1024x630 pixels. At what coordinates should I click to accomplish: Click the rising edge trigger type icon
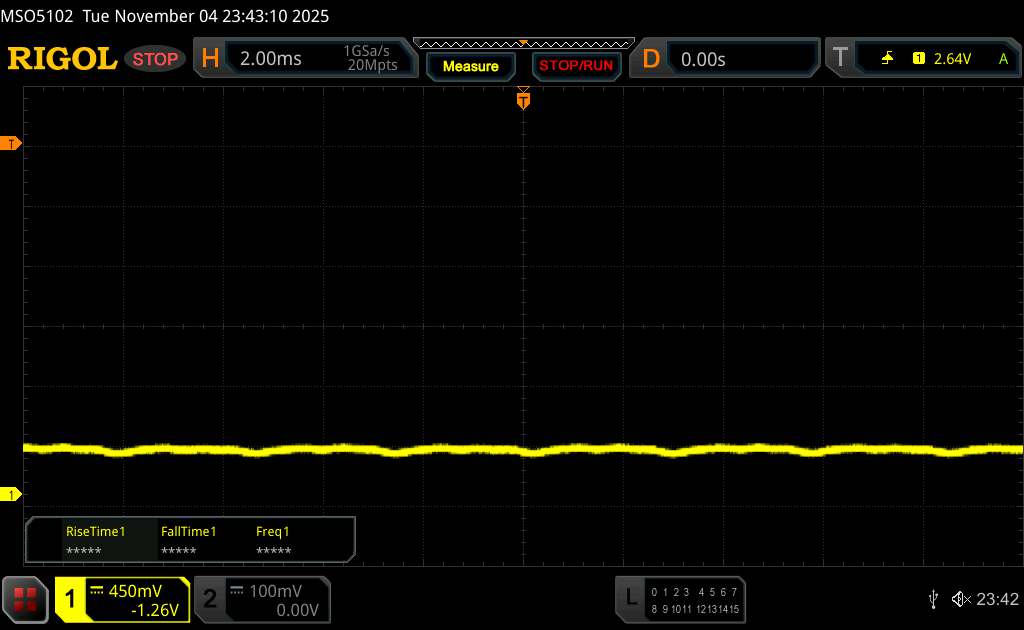(x=887, y=59)
